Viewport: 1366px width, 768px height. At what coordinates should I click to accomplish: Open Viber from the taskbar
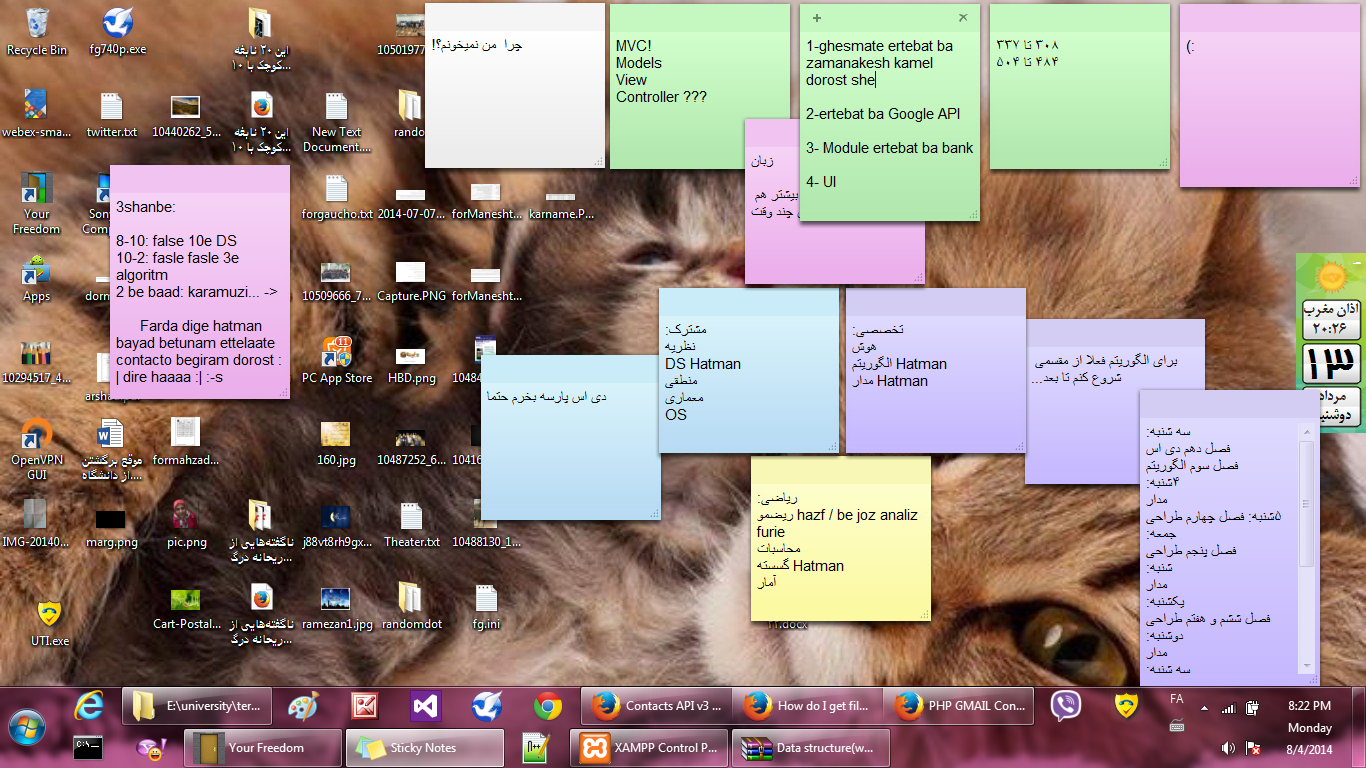point(1066,706)
